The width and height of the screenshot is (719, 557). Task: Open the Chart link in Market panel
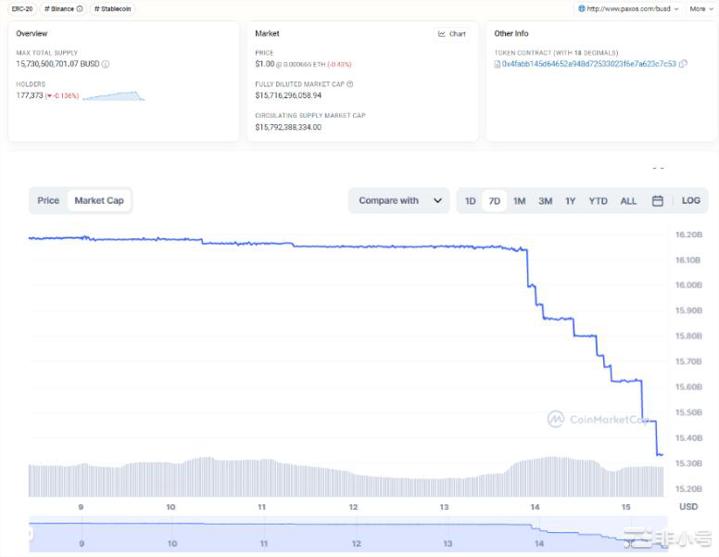(452, 34)
